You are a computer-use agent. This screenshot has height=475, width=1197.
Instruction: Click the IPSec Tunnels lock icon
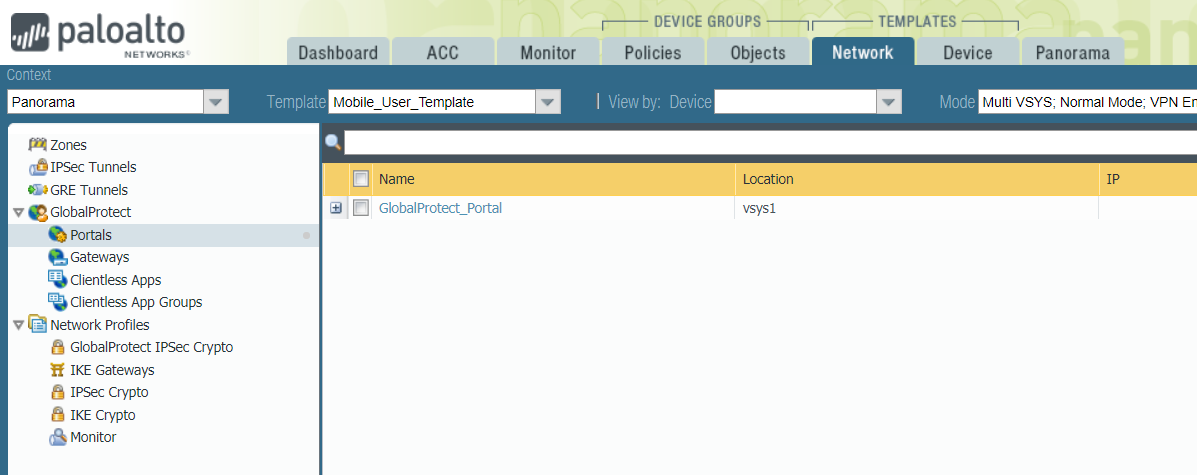38,167
